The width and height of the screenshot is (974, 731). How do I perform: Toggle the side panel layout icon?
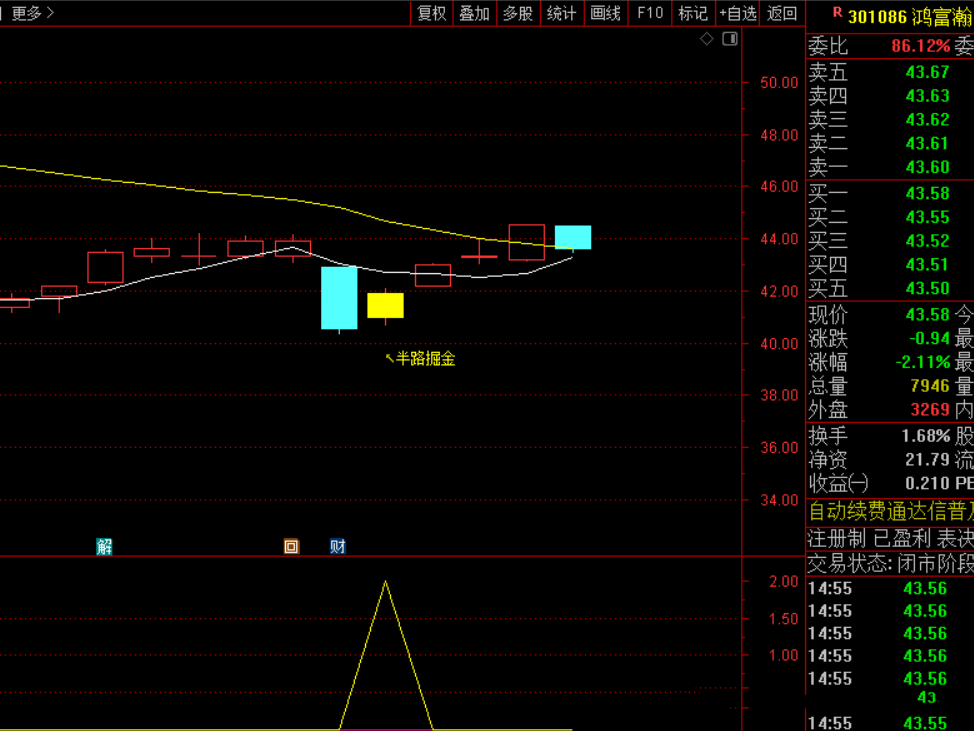tap(730, 39)
